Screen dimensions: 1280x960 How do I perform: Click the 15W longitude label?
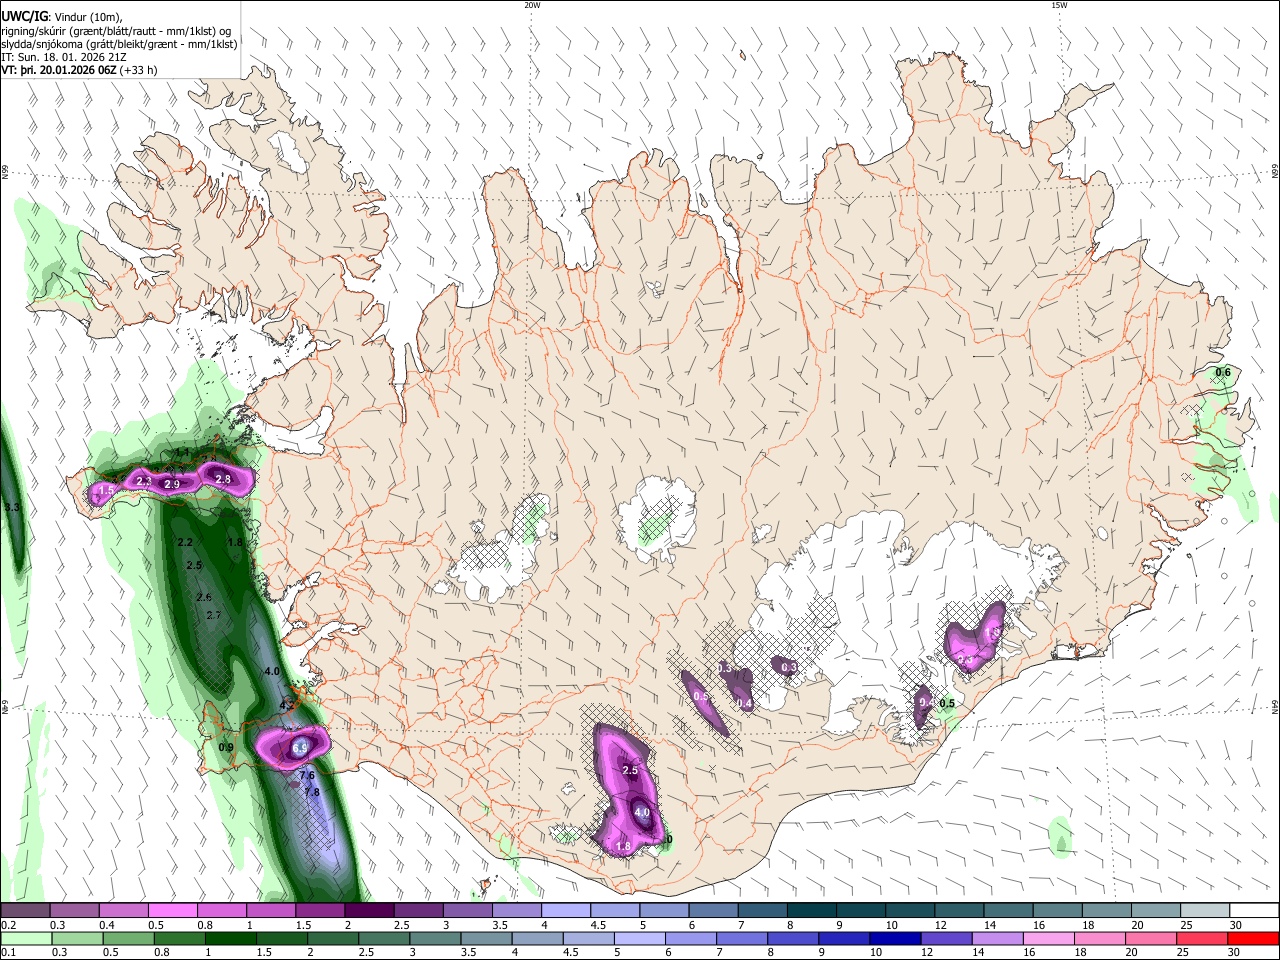1059,5
